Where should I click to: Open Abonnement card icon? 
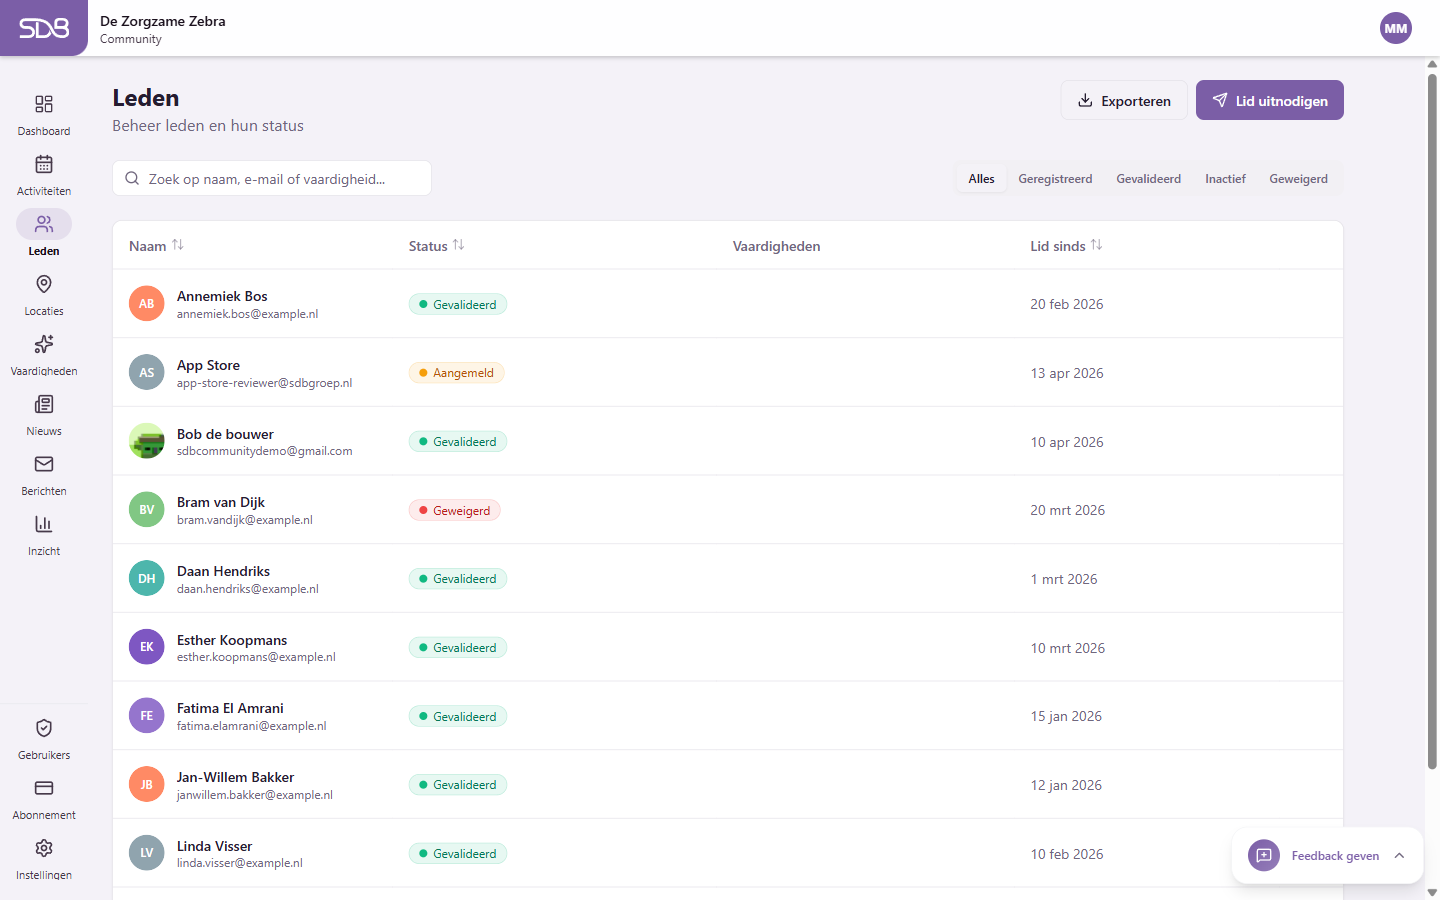pyautogui.click(x=44, y=789)
